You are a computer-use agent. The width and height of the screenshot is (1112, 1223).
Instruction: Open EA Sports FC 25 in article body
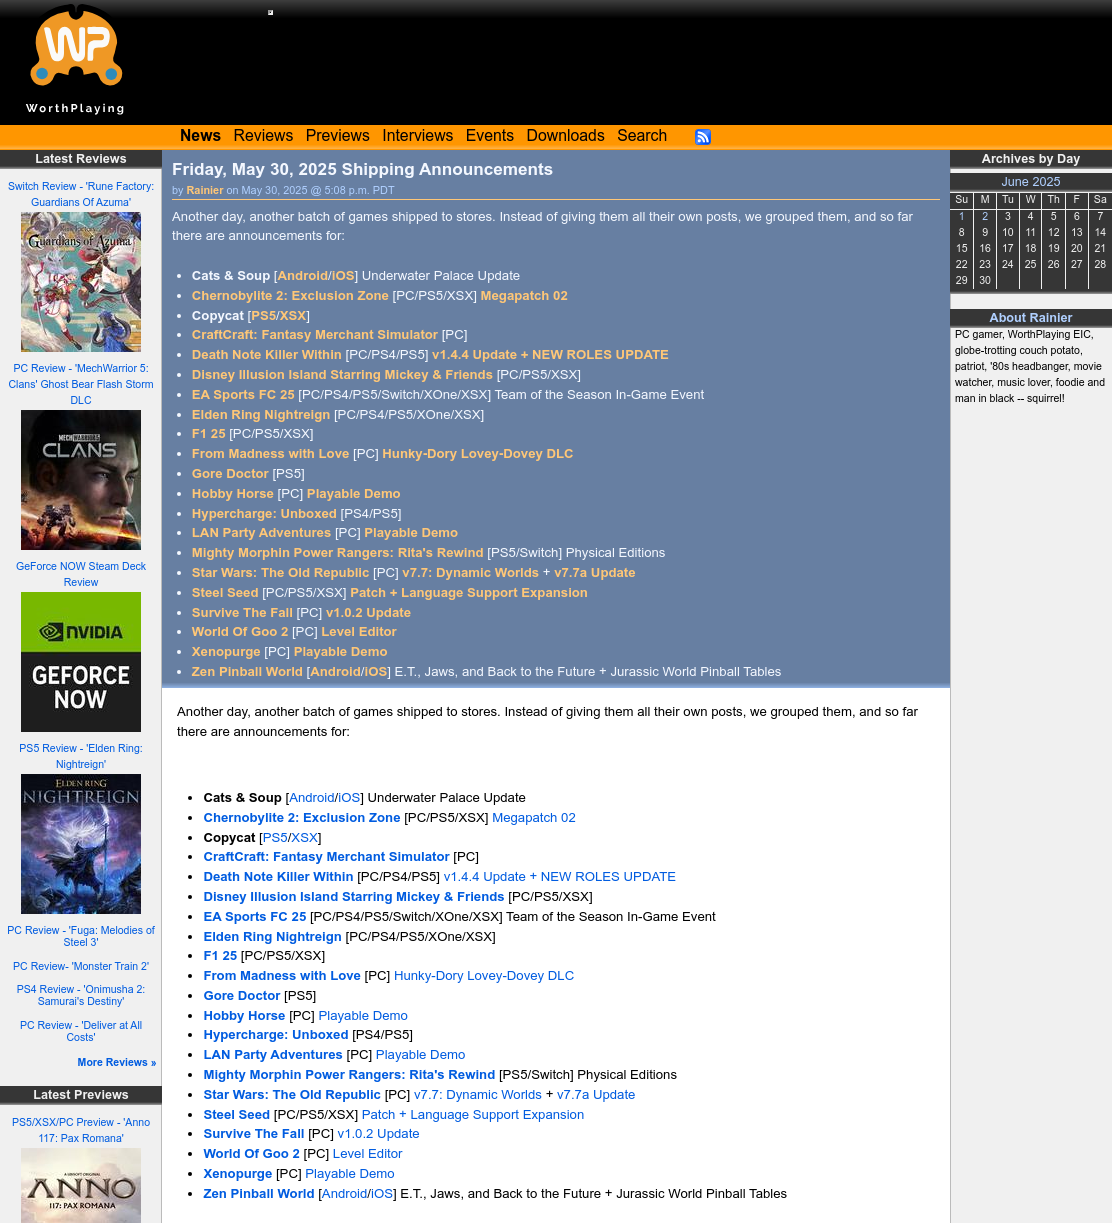(x=255, y=917)
